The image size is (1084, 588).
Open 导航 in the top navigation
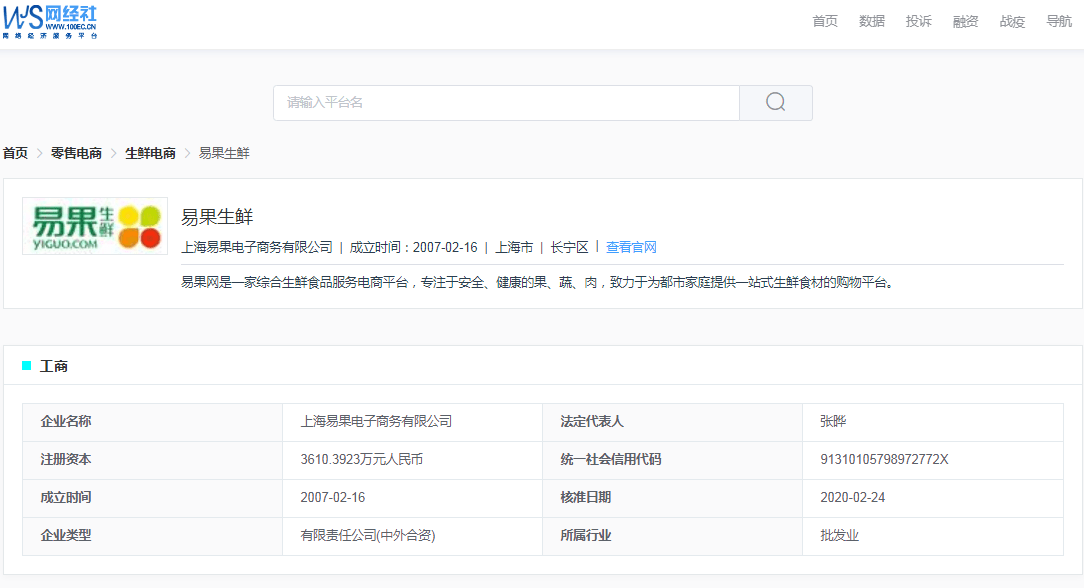point(1058,21)
